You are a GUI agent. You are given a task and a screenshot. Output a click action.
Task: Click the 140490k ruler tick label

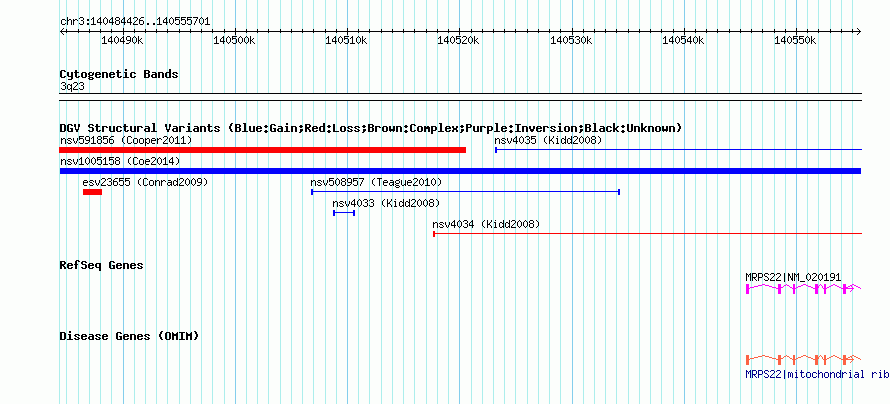(x=122, y=41)
